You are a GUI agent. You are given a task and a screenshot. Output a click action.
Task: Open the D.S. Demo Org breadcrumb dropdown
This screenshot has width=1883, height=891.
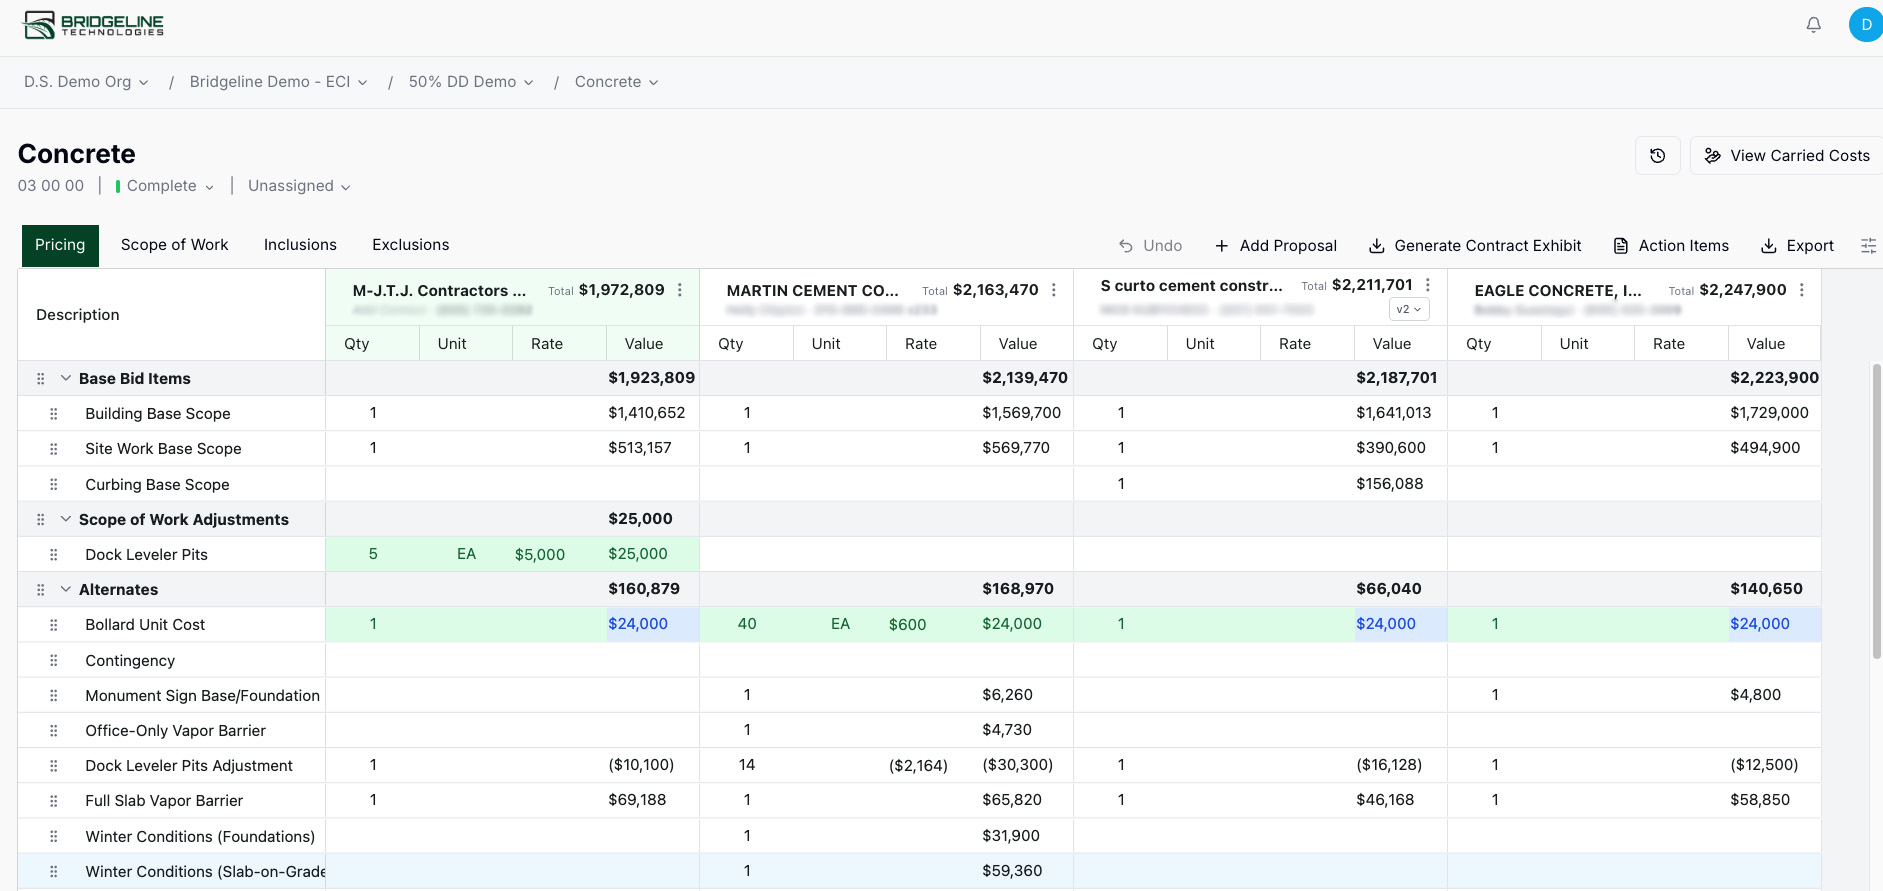[86, 82]
